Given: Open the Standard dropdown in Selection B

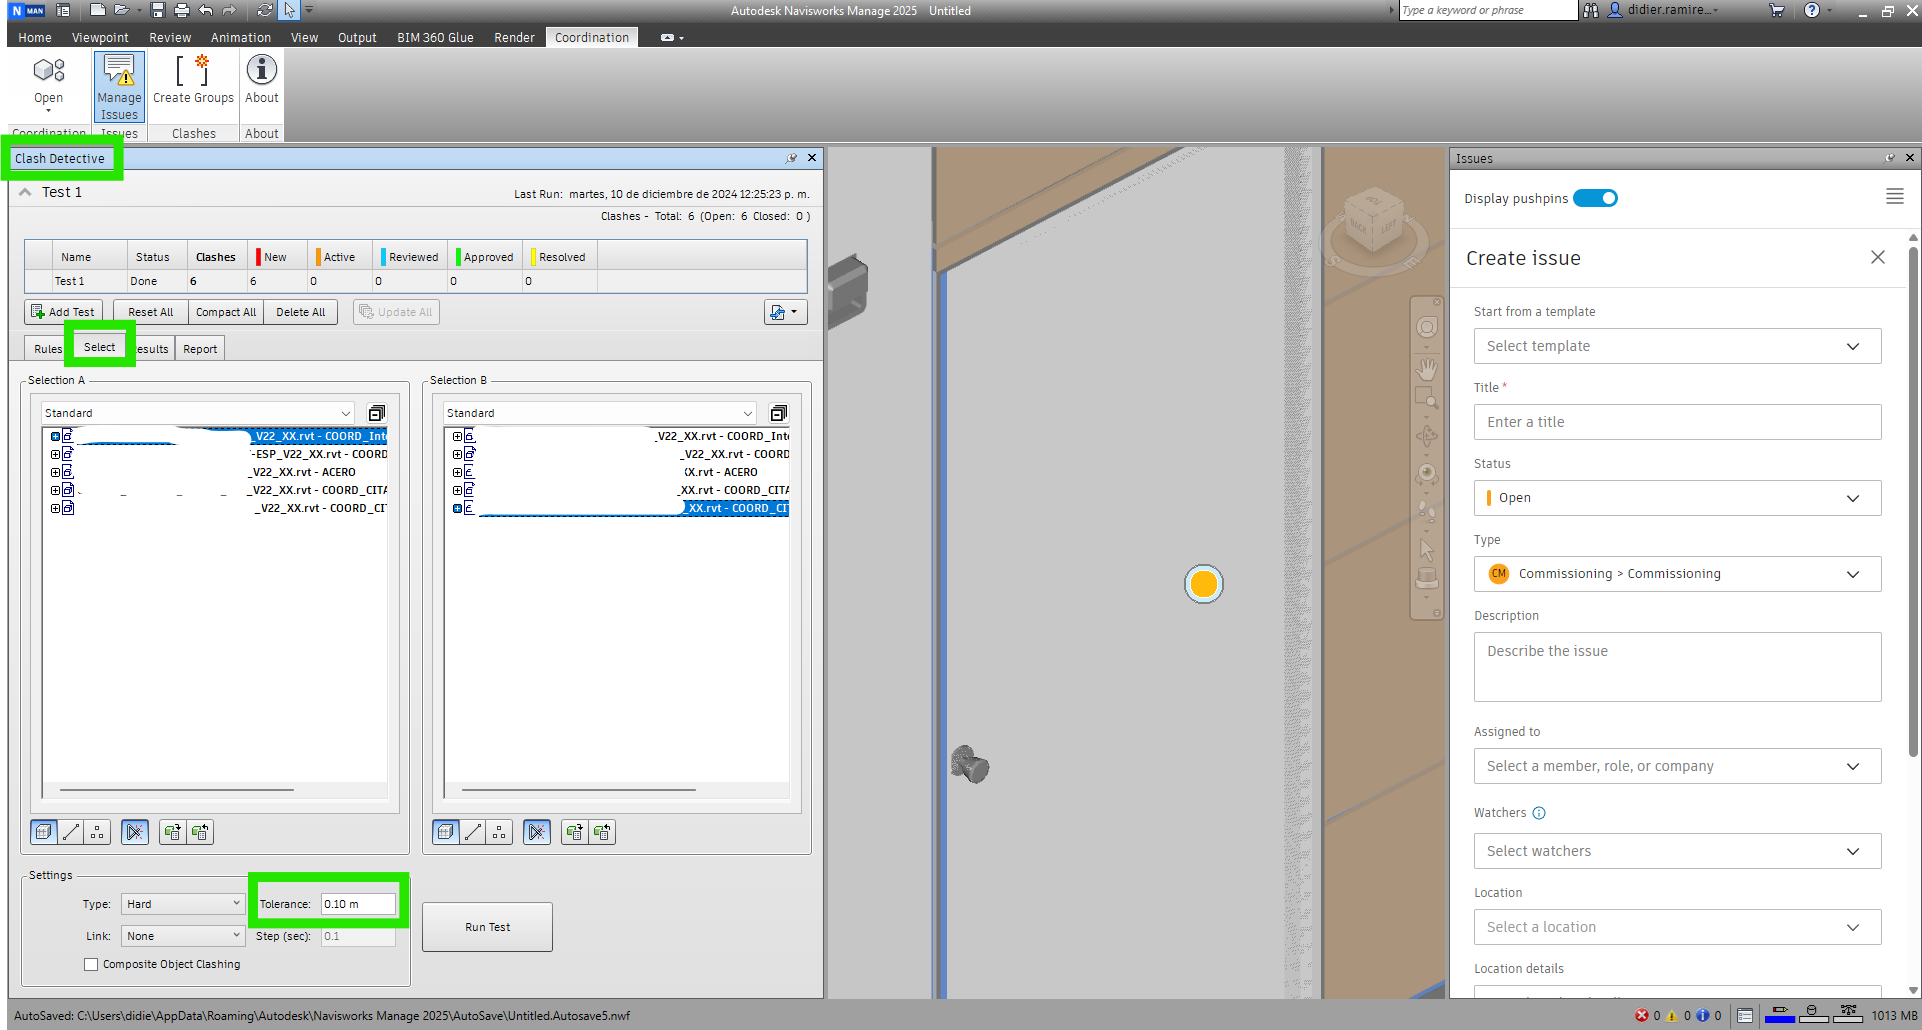Looking at the screenshot, I should (600, 413).
